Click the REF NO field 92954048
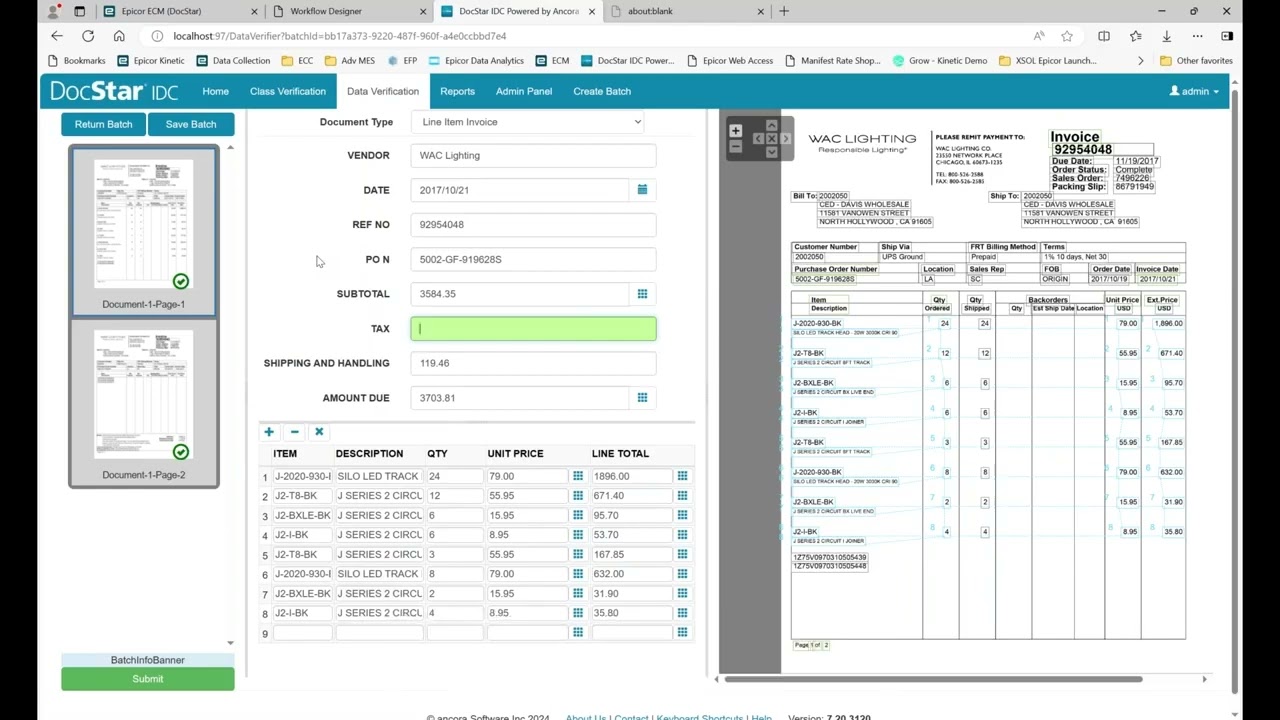The width and height of the screenshot is (1280, 720). pyautogui.click(x=533, y=225)
